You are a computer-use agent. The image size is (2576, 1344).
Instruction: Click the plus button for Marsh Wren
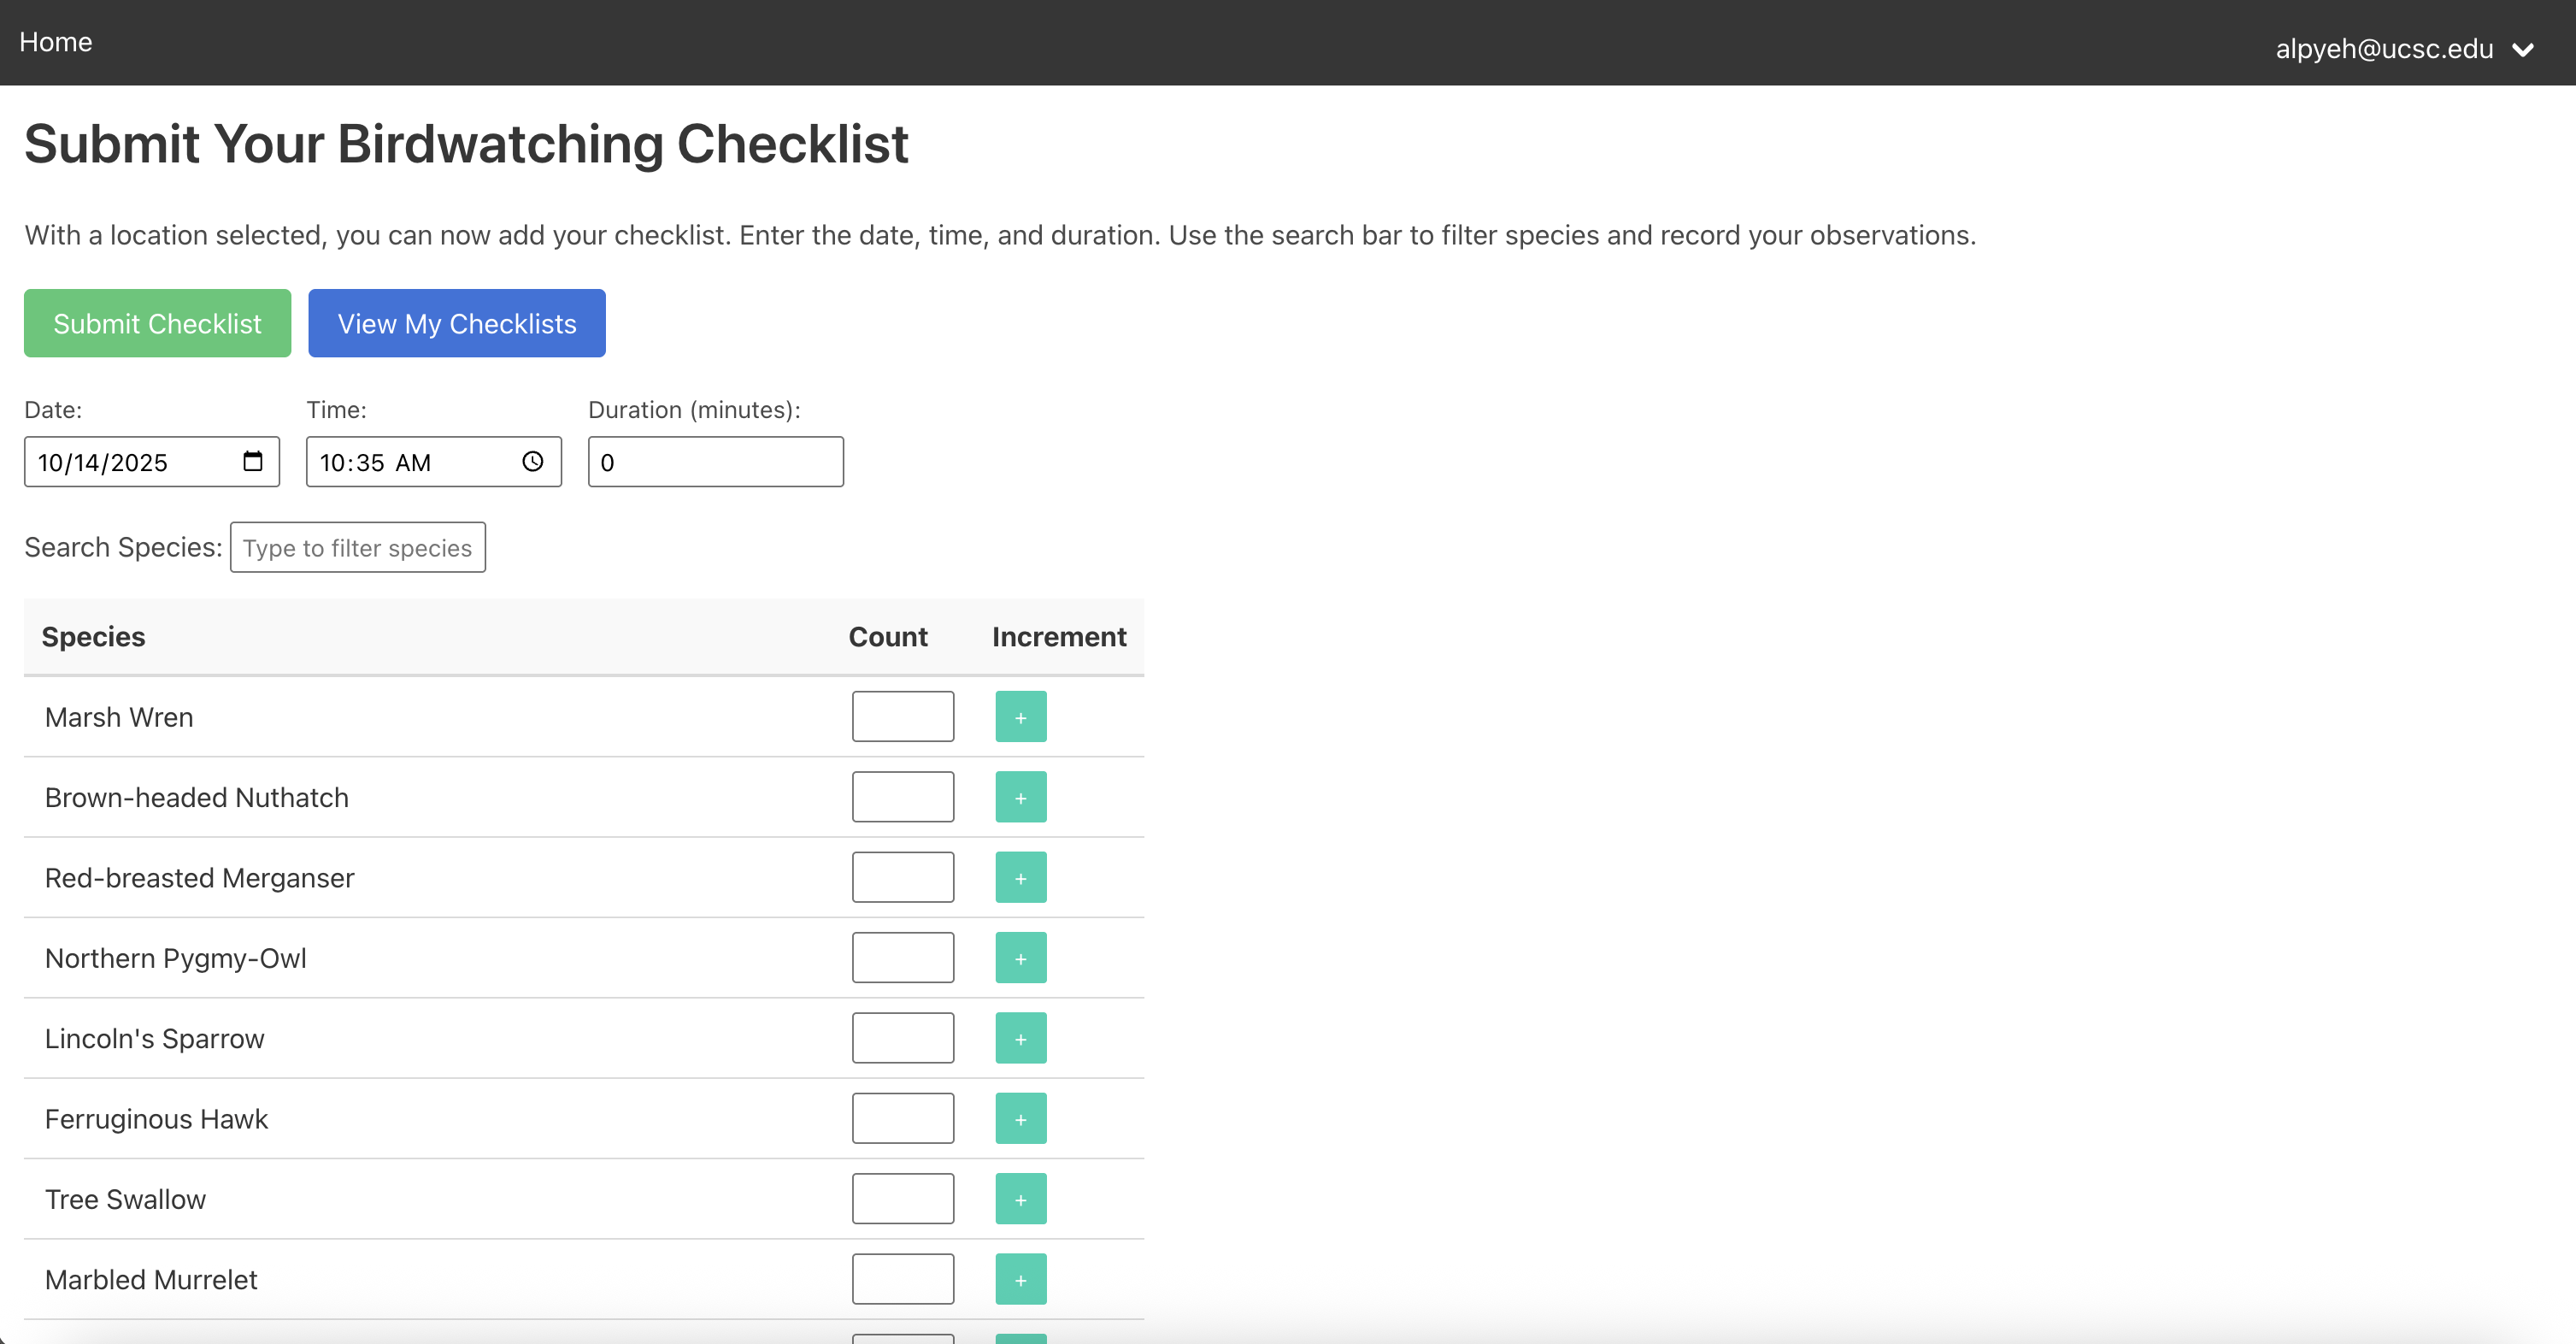(1020, 716)
